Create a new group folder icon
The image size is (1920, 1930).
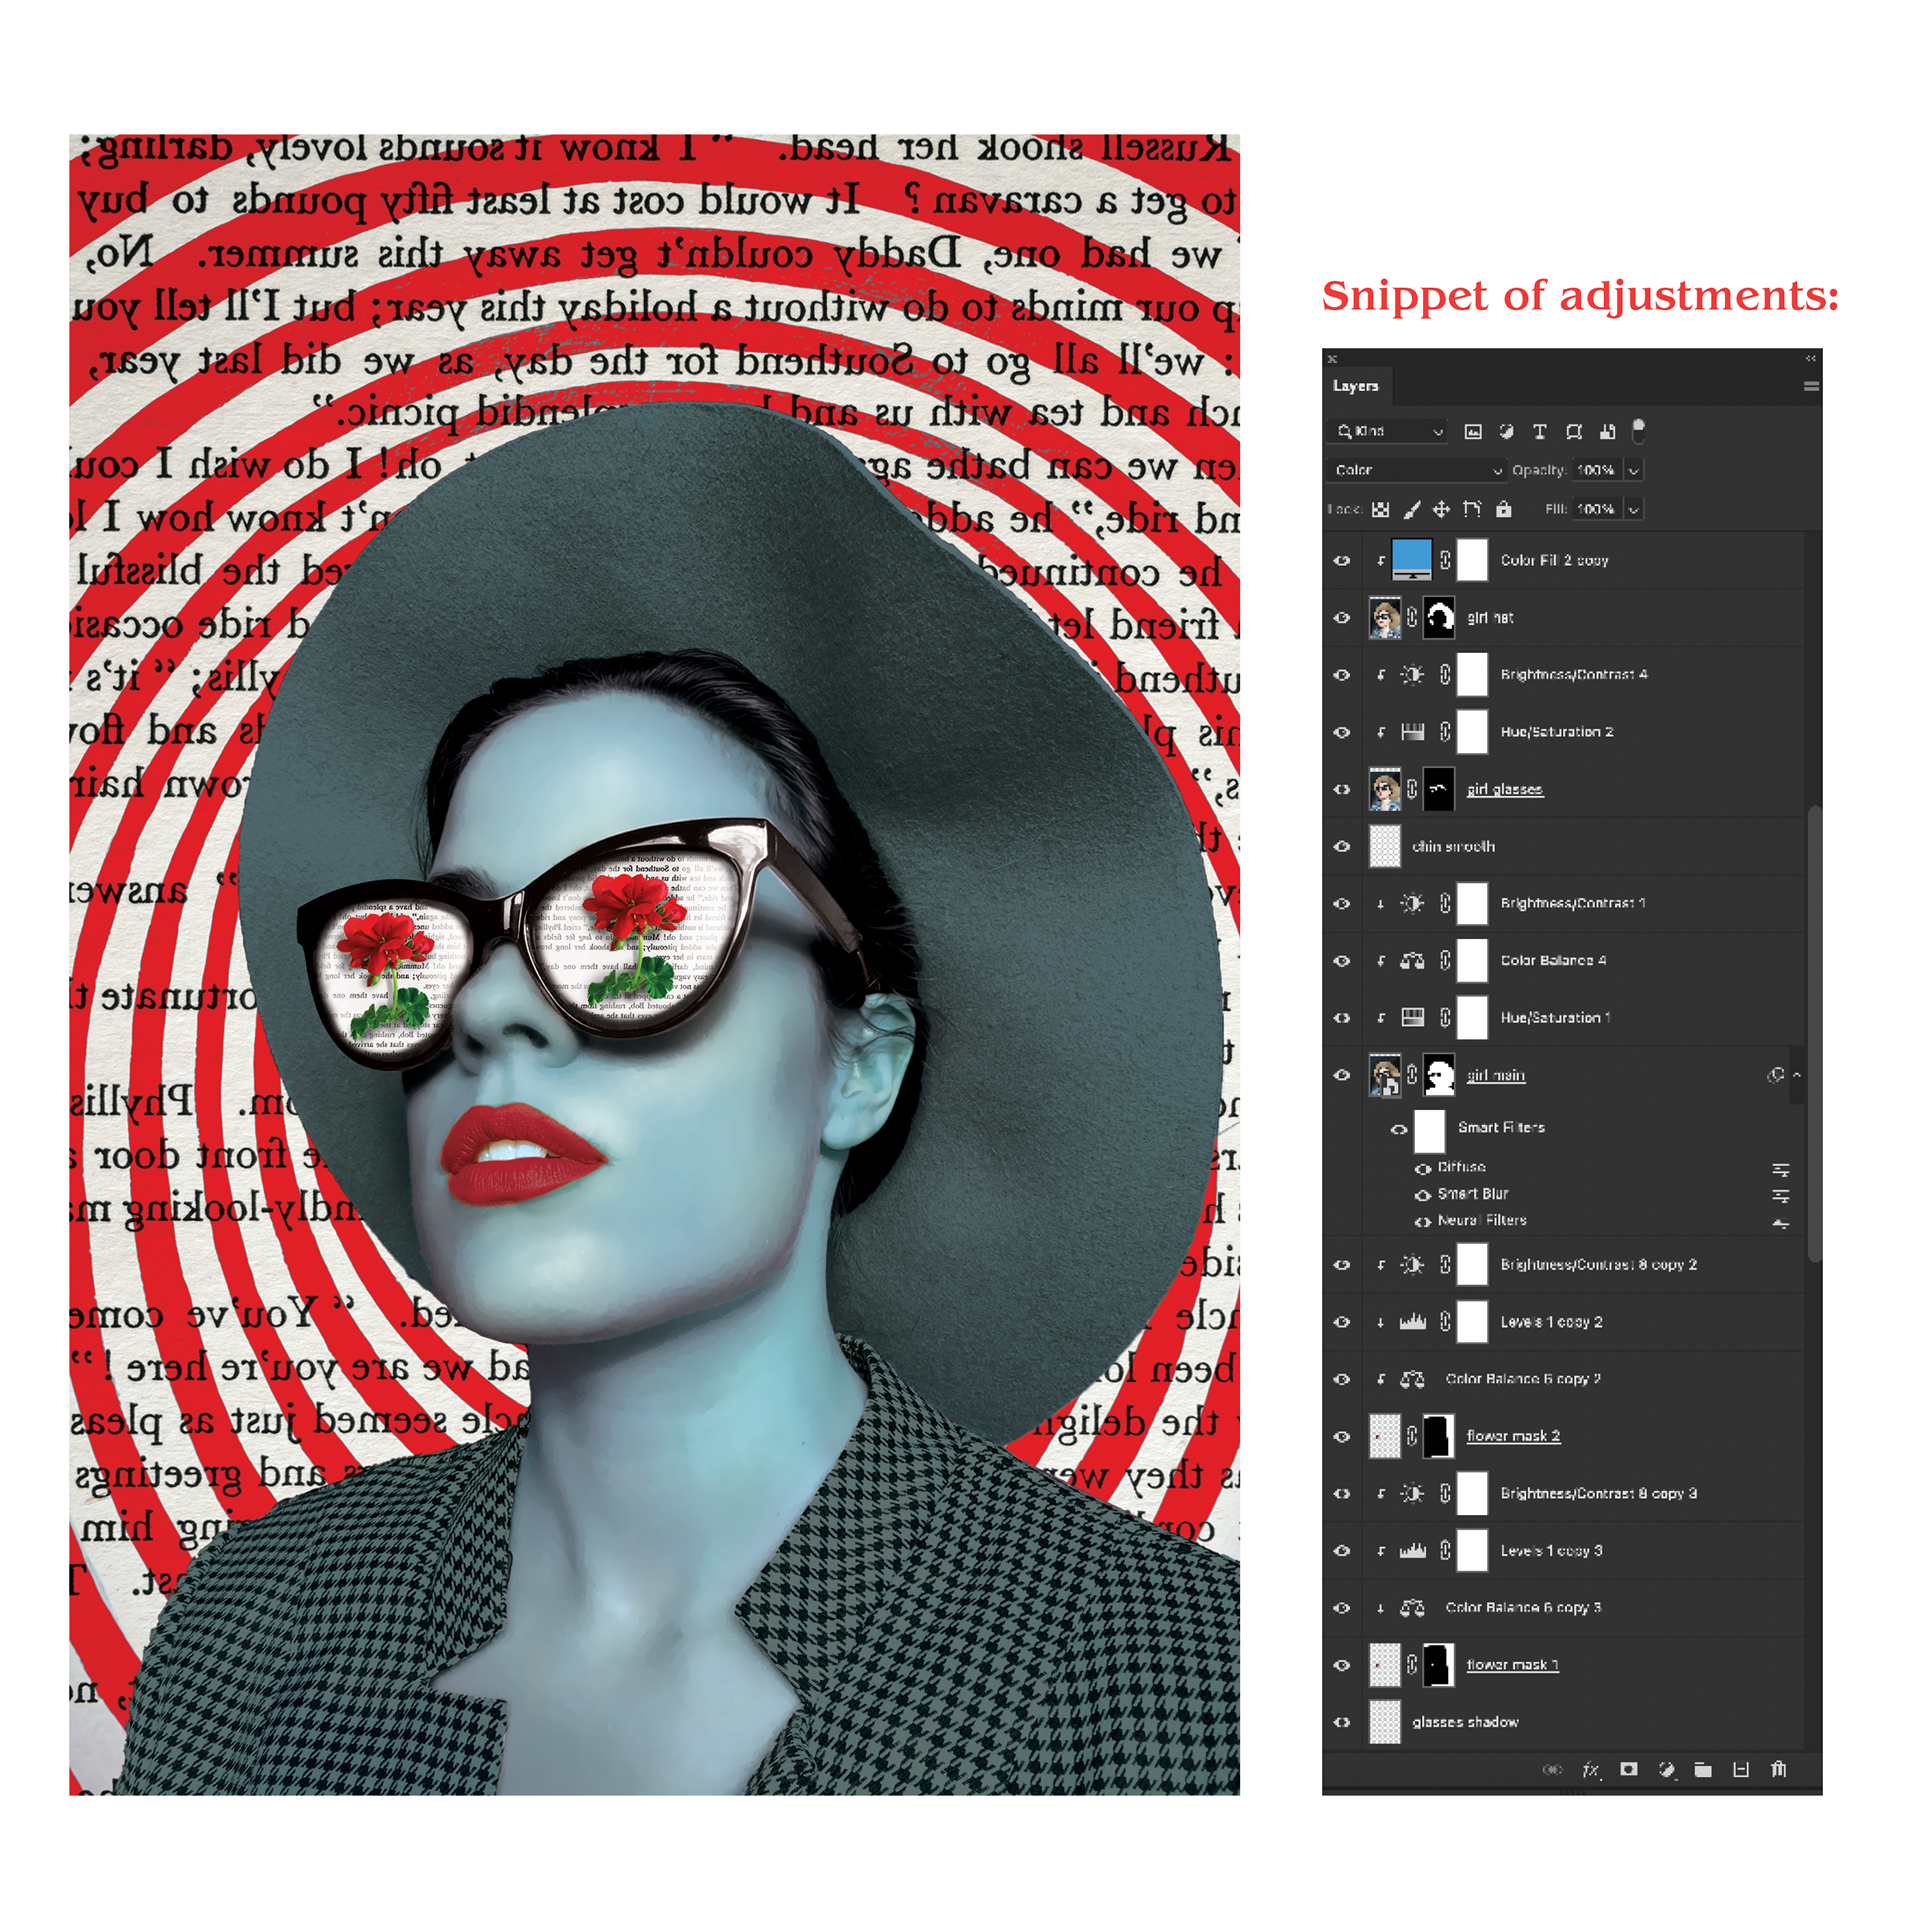pyautogui.click(x=1703, y=1769)
